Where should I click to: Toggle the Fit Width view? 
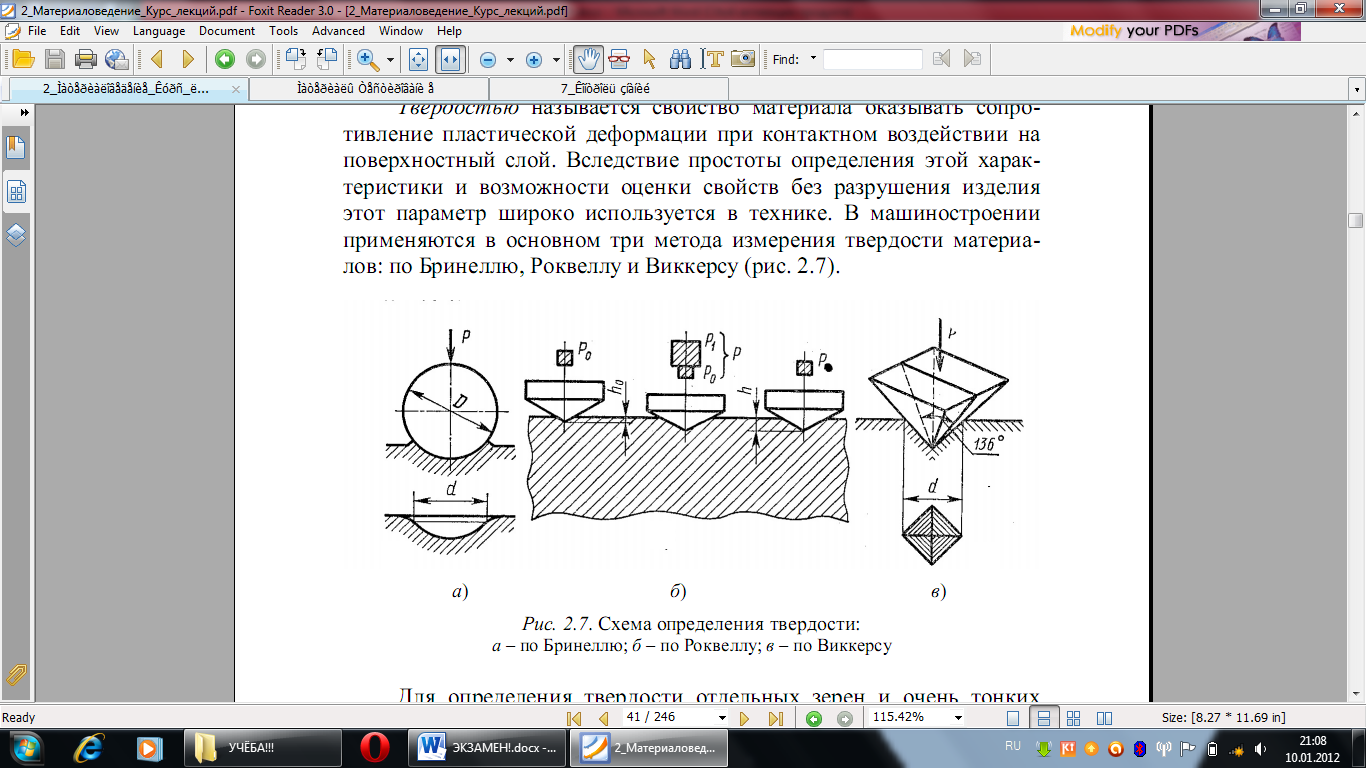(450, 59)
